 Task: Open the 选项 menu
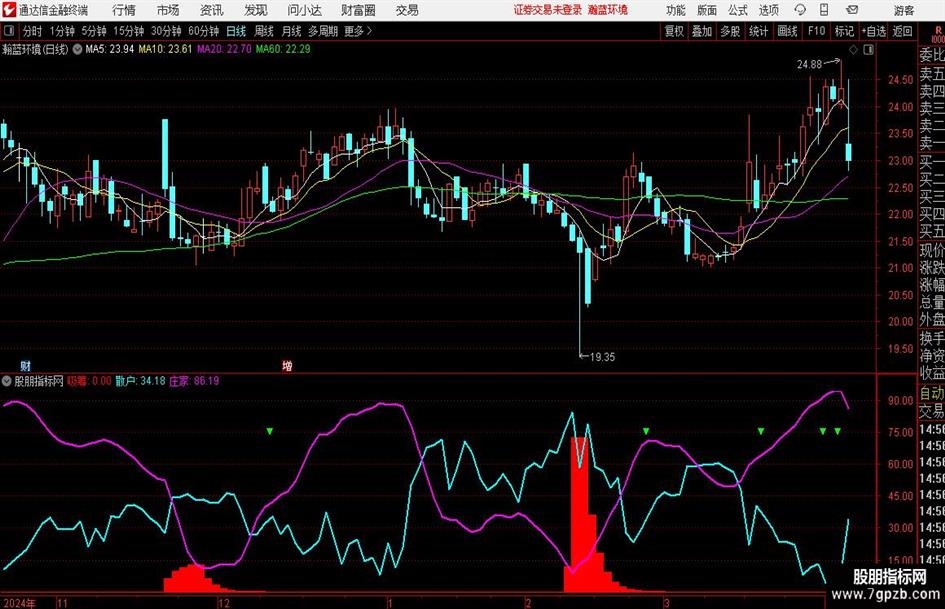point(768,10)
